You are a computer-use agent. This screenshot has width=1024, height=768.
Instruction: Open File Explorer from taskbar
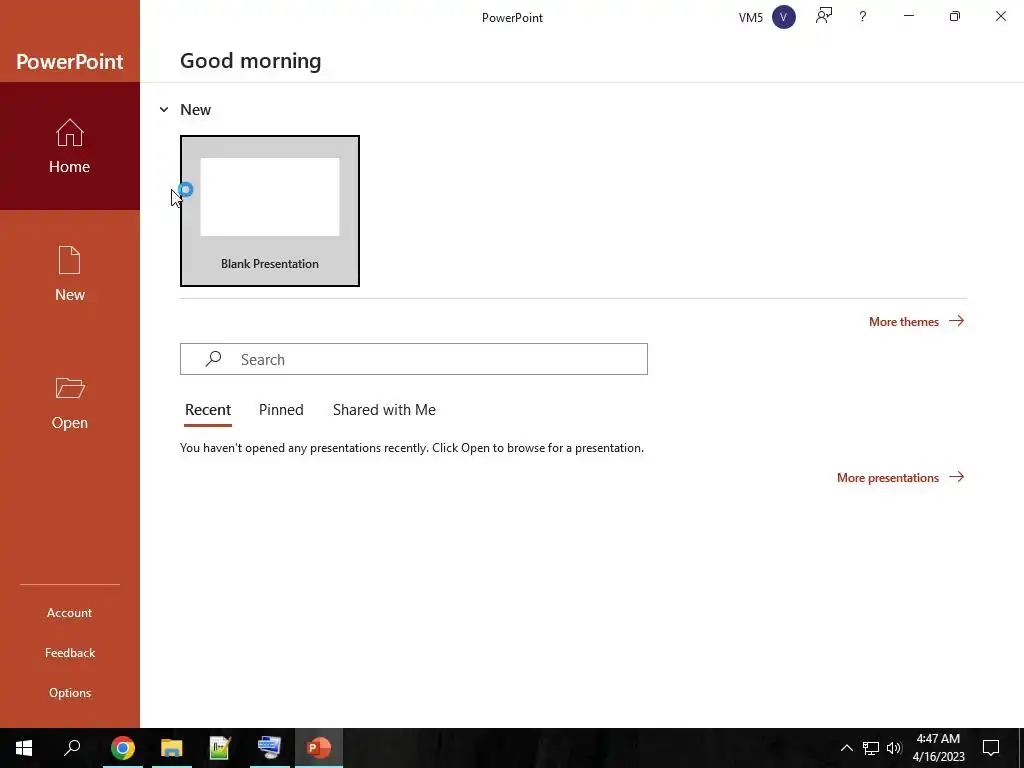coord(172,748)
